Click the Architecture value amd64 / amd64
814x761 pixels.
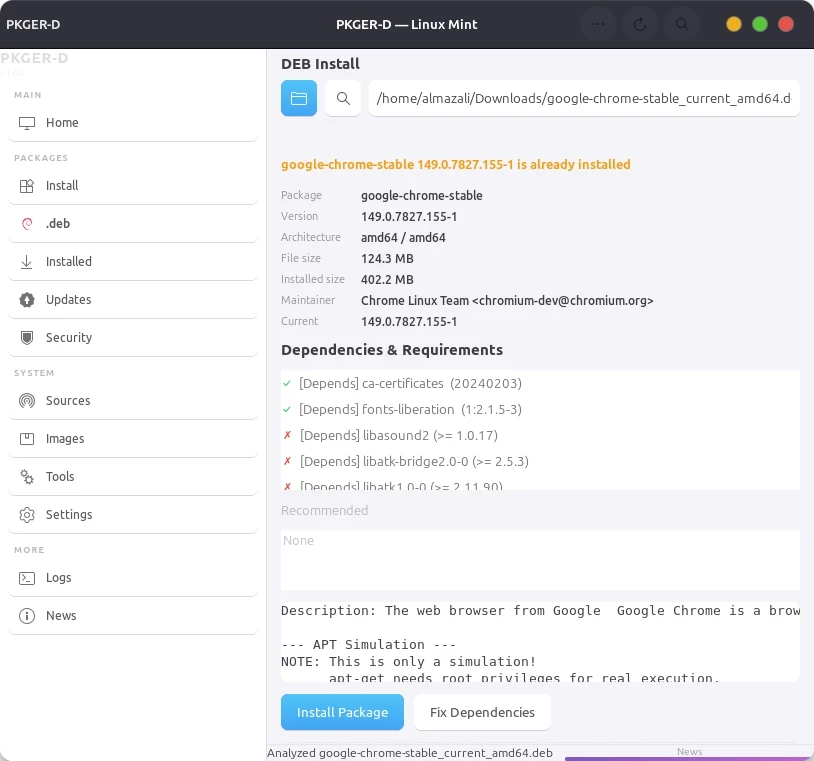tap(403, 238)
